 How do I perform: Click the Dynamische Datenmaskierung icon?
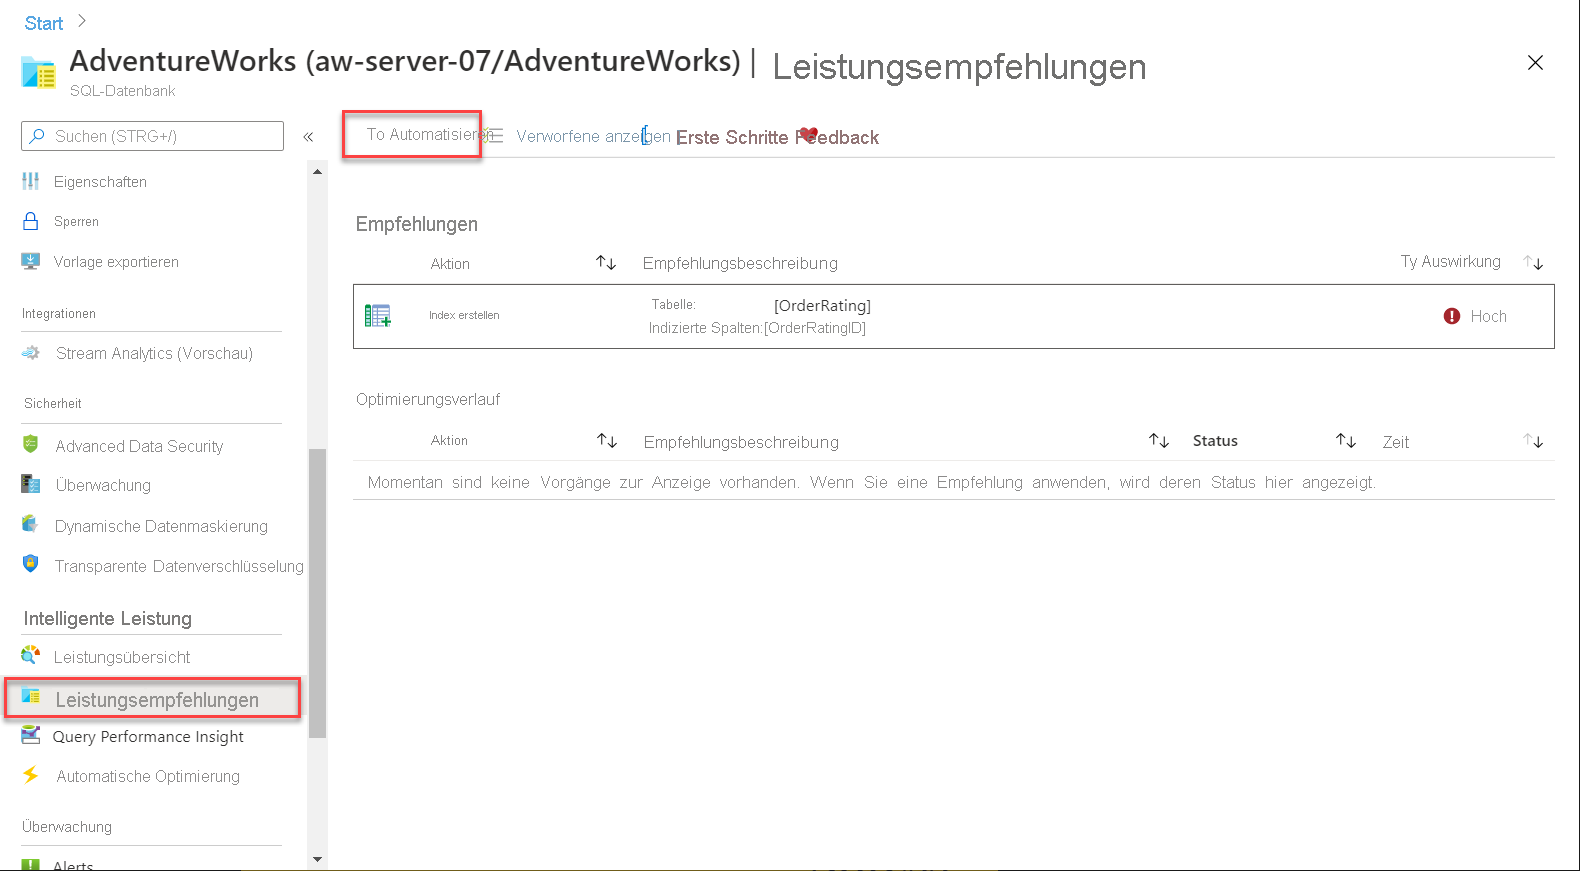pos(31,524)
